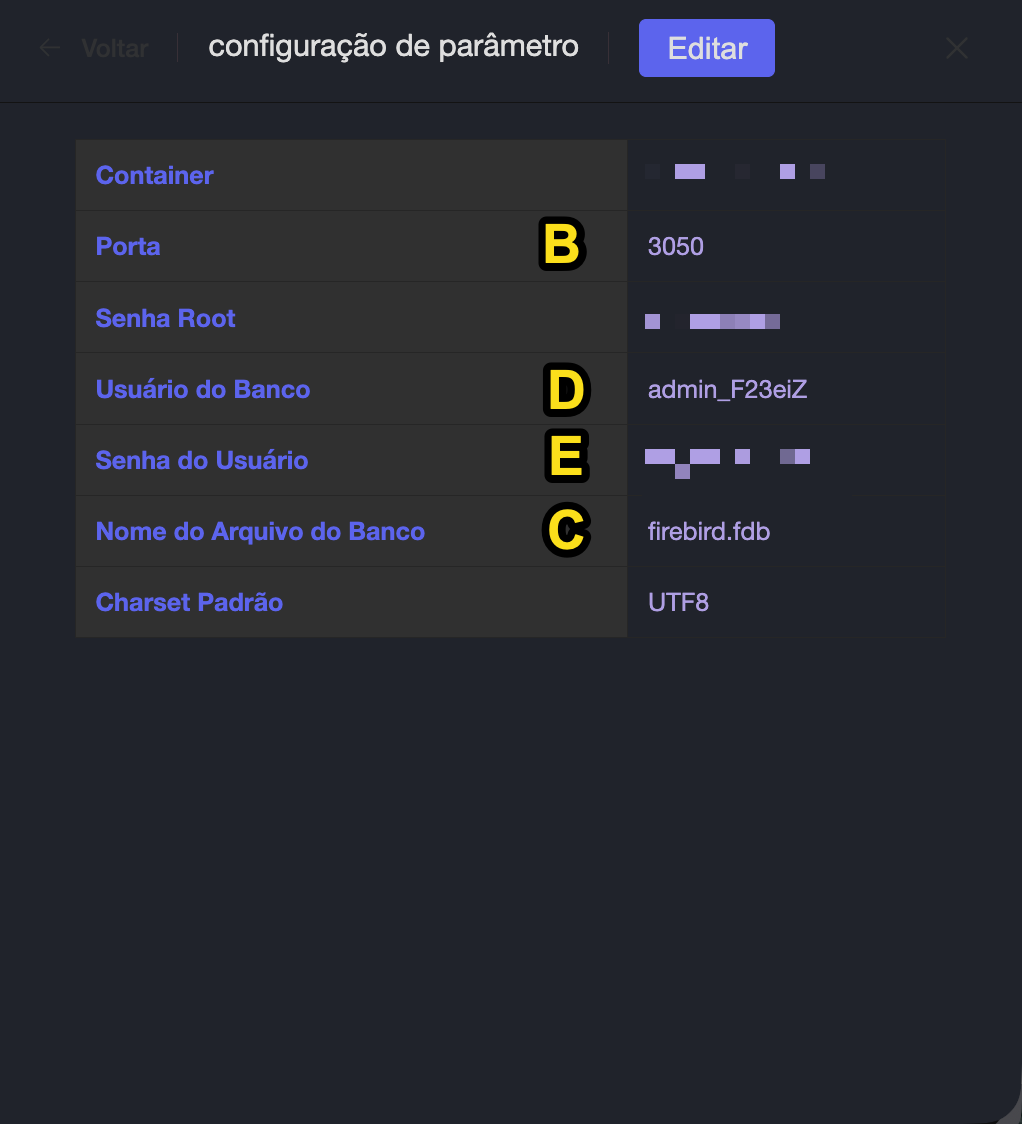
Task: Click the Porta label
Action: 128,246
